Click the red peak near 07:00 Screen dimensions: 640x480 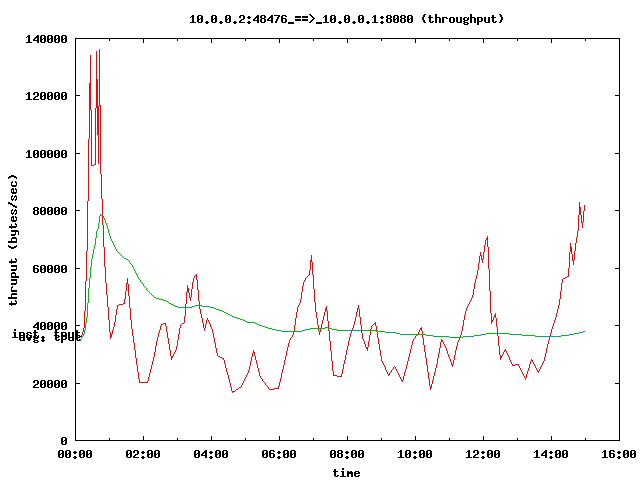312,256
